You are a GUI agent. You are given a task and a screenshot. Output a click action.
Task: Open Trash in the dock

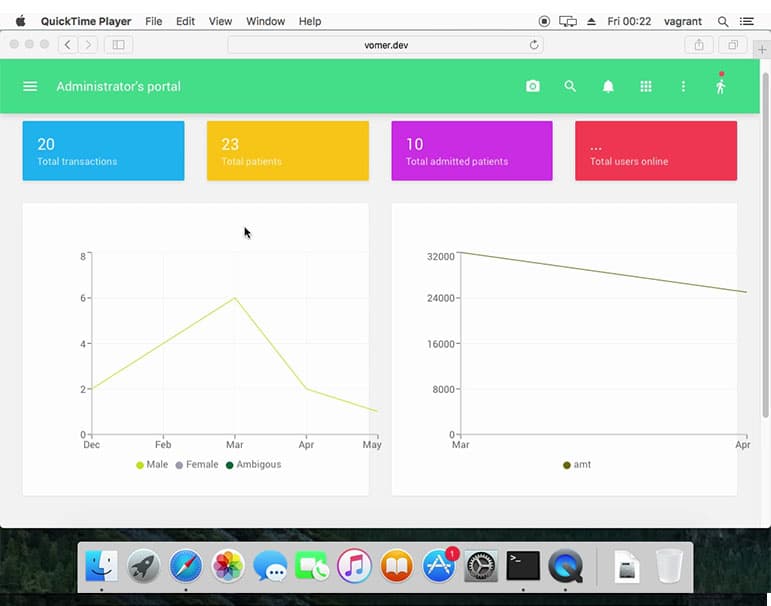[669, 566]
